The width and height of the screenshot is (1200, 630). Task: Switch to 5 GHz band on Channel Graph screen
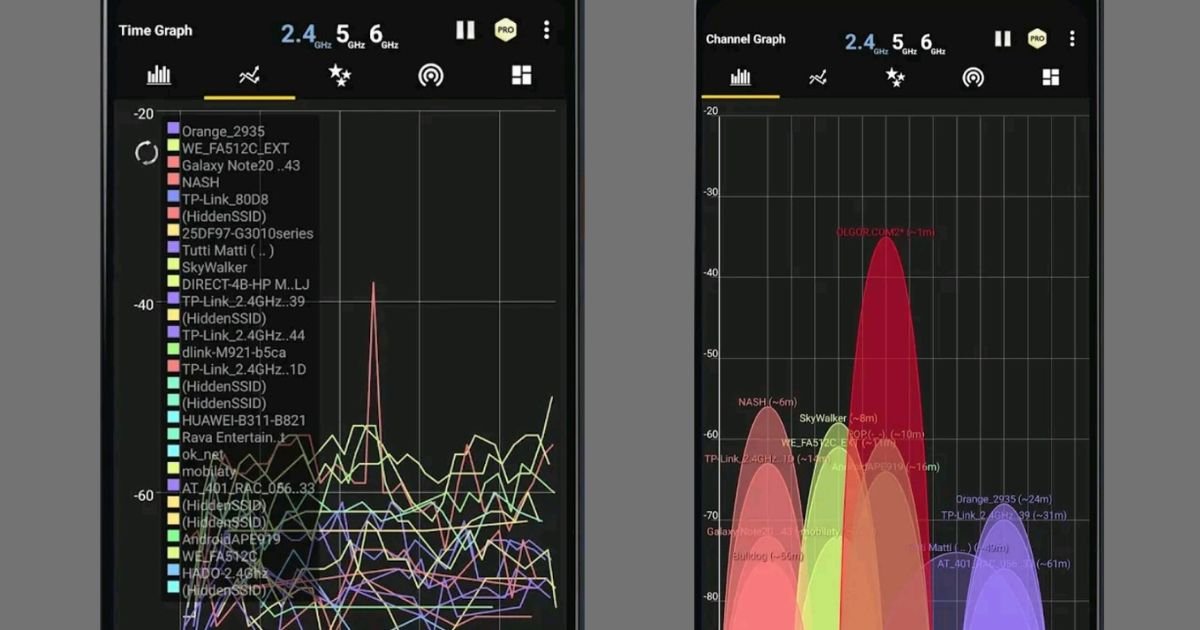pyautogui.click(x=904, y=43)
